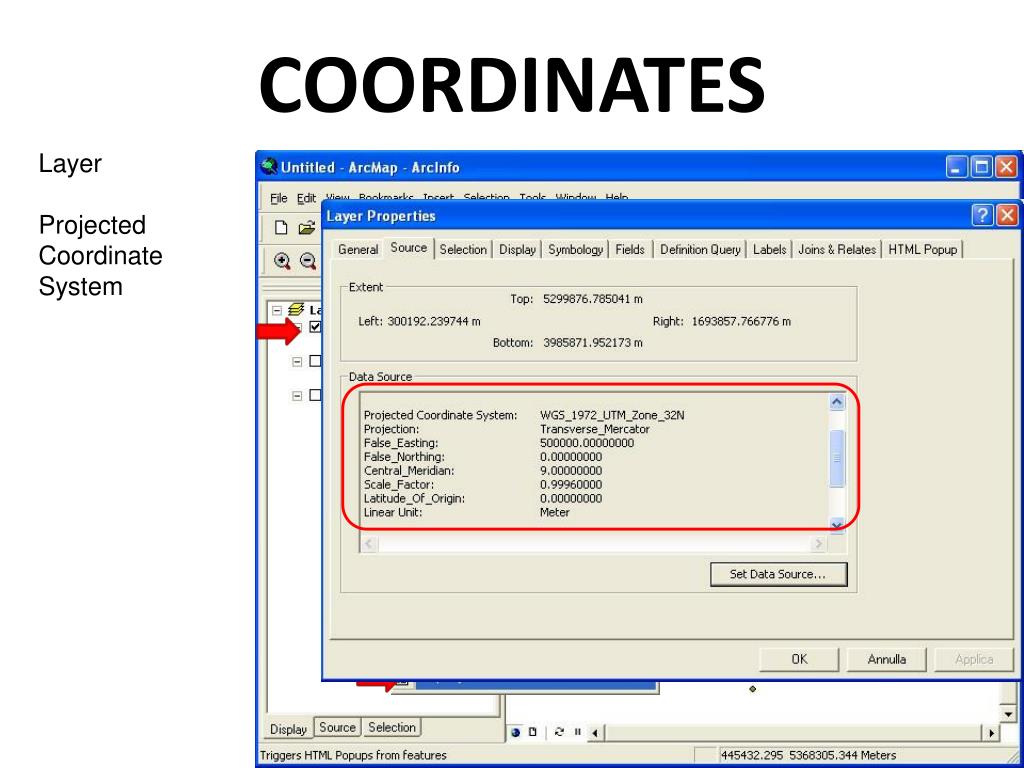Switch table of contents to Selection tab

click(x=391, y=728)
